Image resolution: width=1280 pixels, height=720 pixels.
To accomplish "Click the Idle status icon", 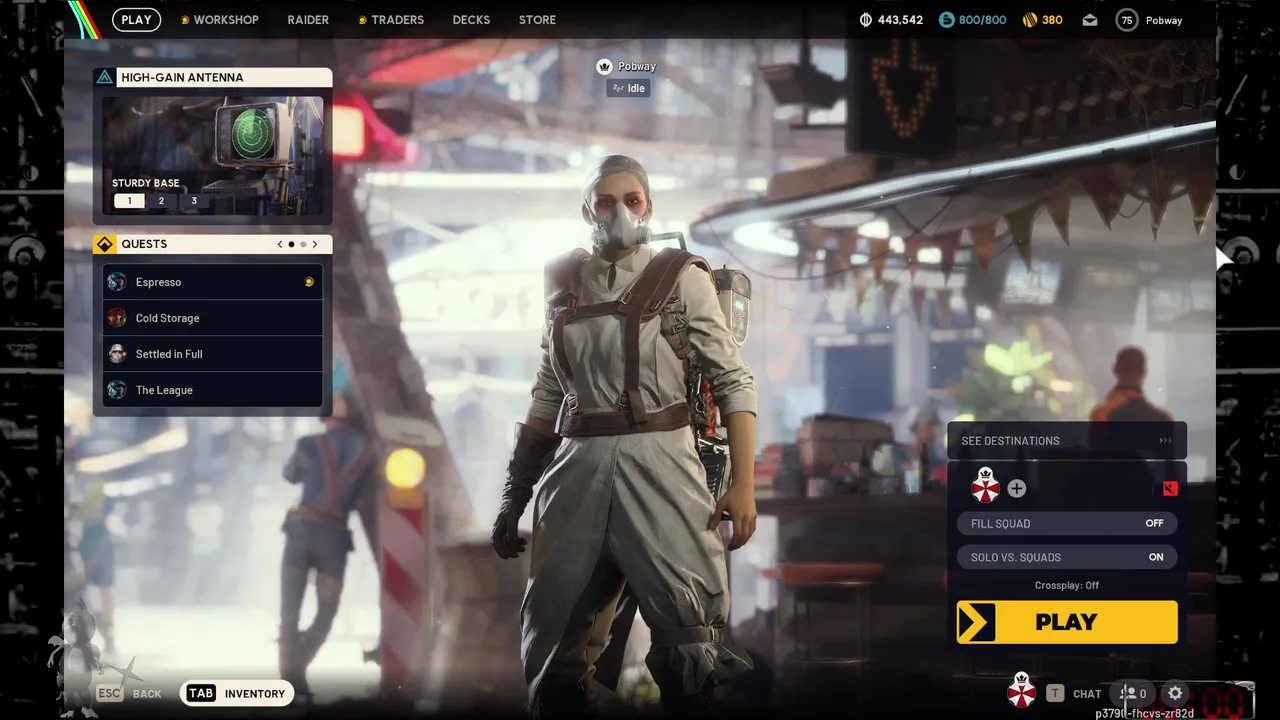I will 618,88.
